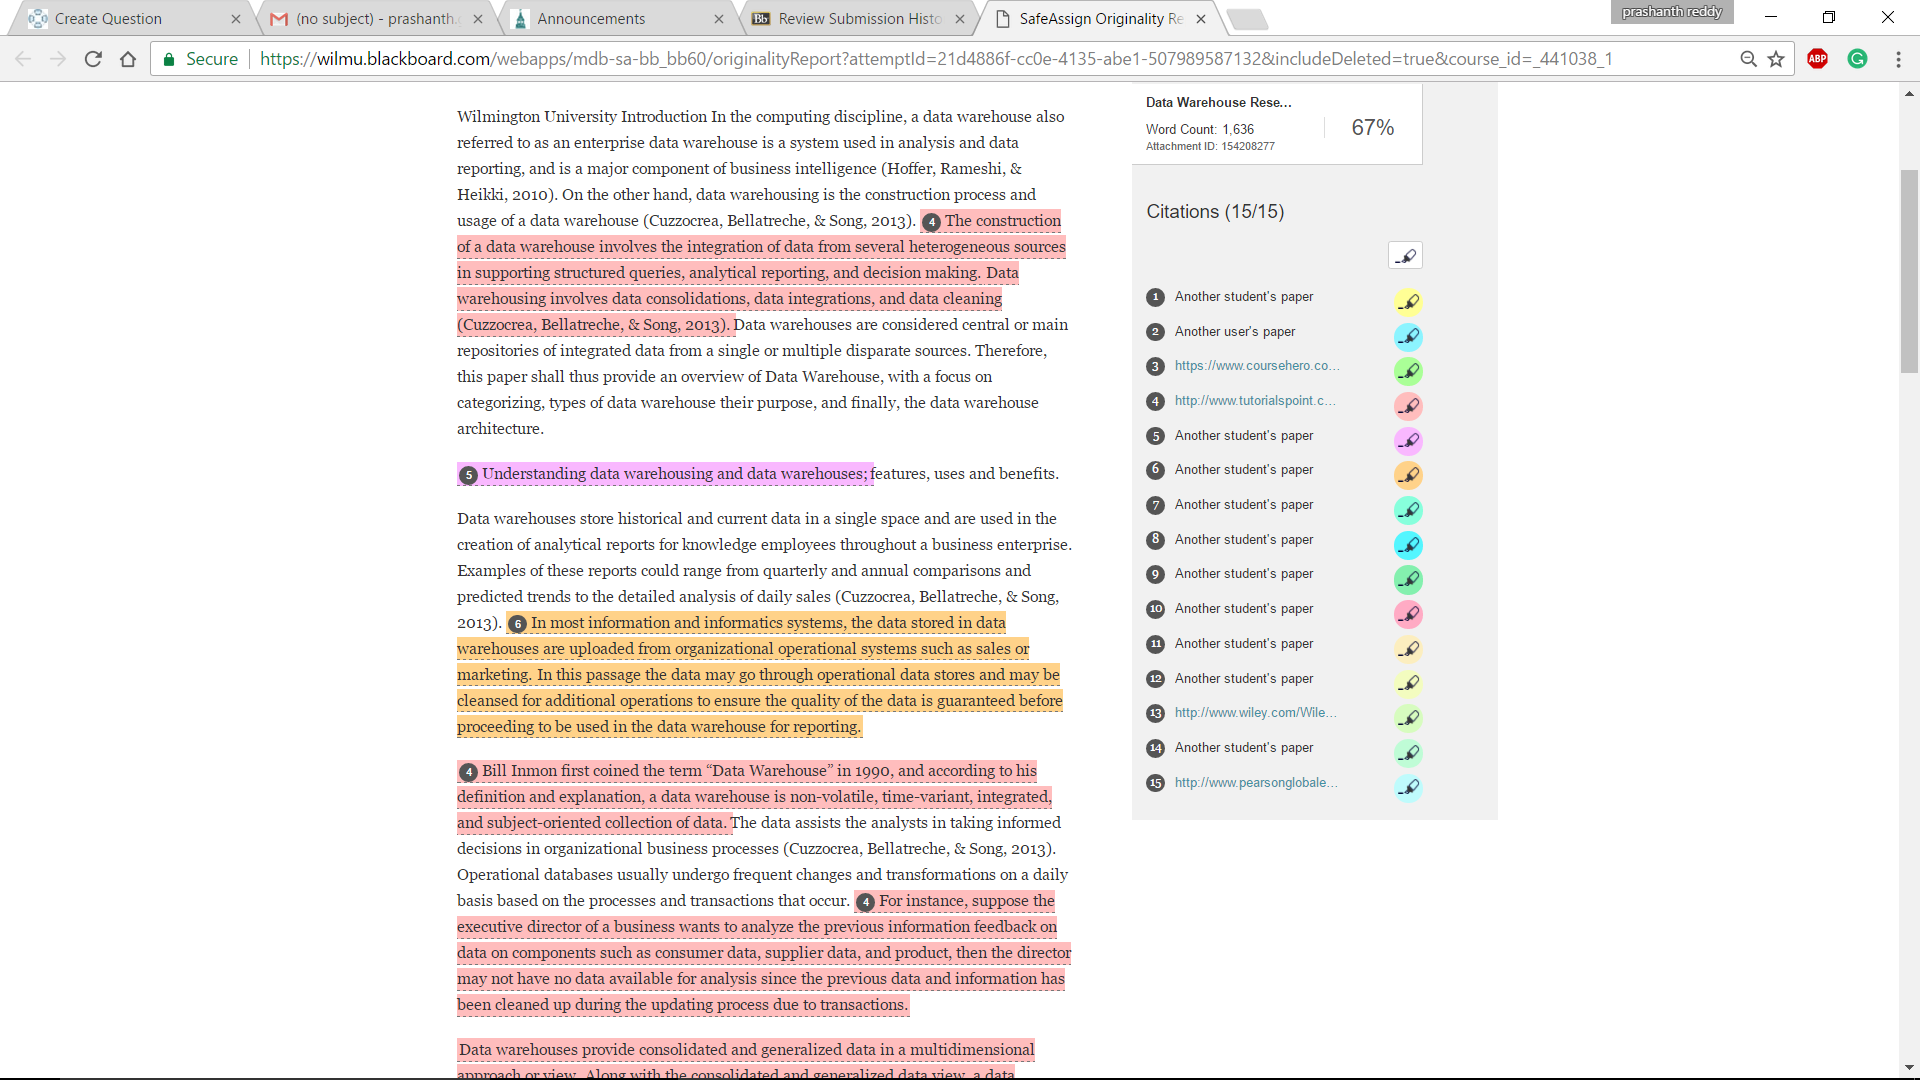Toggle highlight for citation 4 tutorialspoint source
The width and height of the screenshot is (1920, 1080).
[1408, 406]
